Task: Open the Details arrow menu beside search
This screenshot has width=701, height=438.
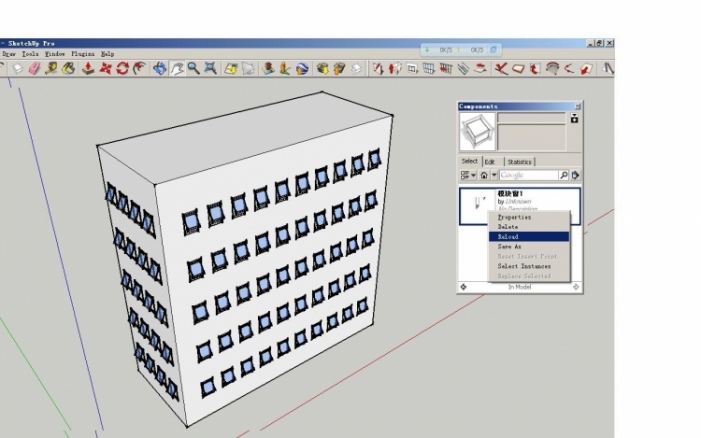Action: tap(575, 175)
